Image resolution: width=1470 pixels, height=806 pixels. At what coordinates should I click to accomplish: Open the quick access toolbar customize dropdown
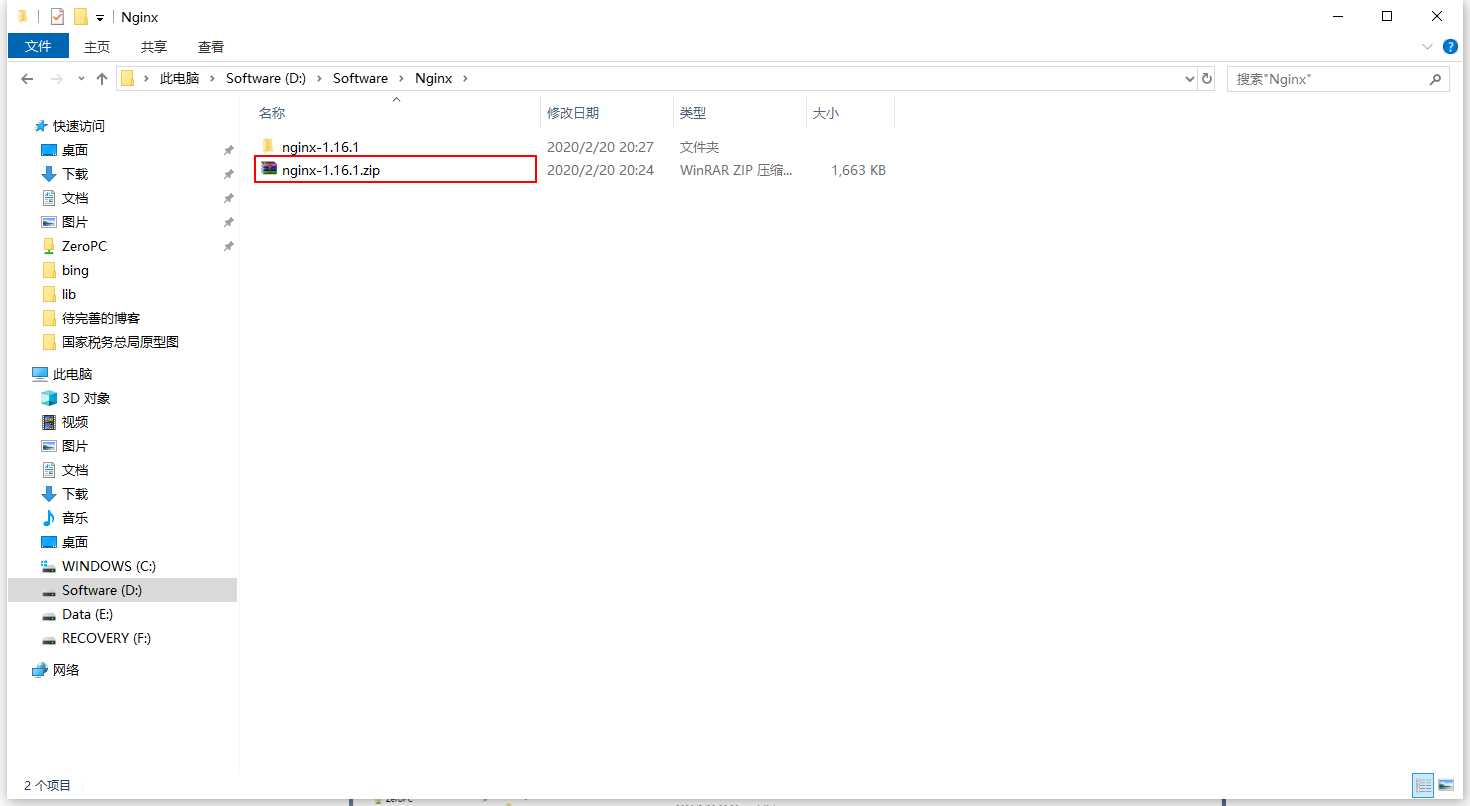(x=100, y=18)
